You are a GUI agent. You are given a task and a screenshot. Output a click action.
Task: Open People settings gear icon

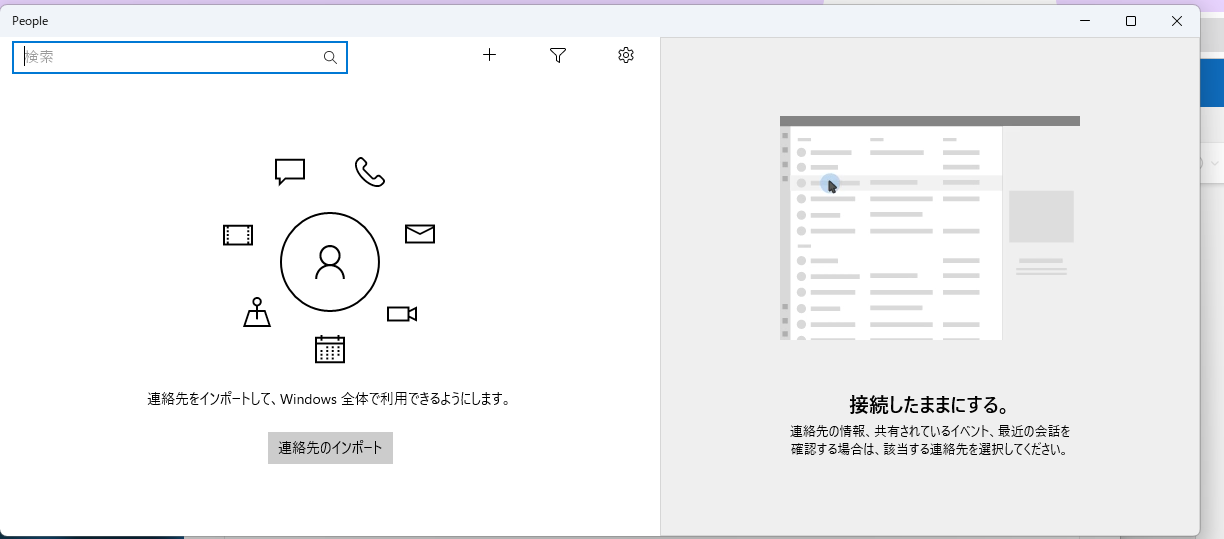pos(626,55)
